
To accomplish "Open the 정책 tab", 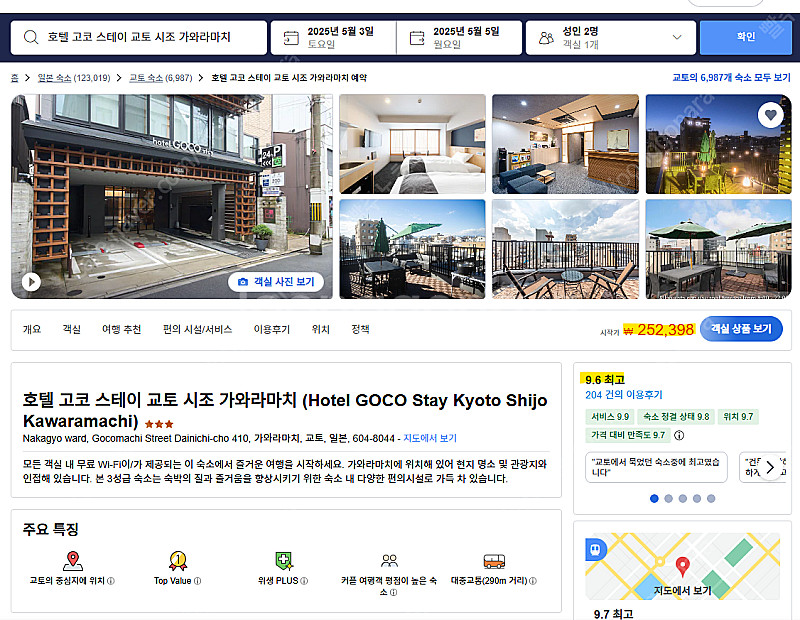I will 360,330.
